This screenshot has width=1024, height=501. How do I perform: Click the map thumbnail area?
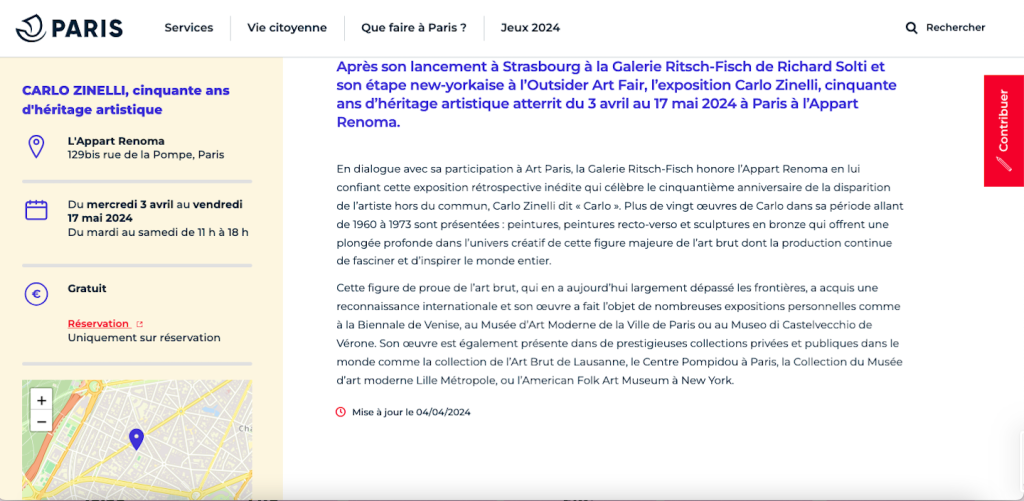click(137, 440)
